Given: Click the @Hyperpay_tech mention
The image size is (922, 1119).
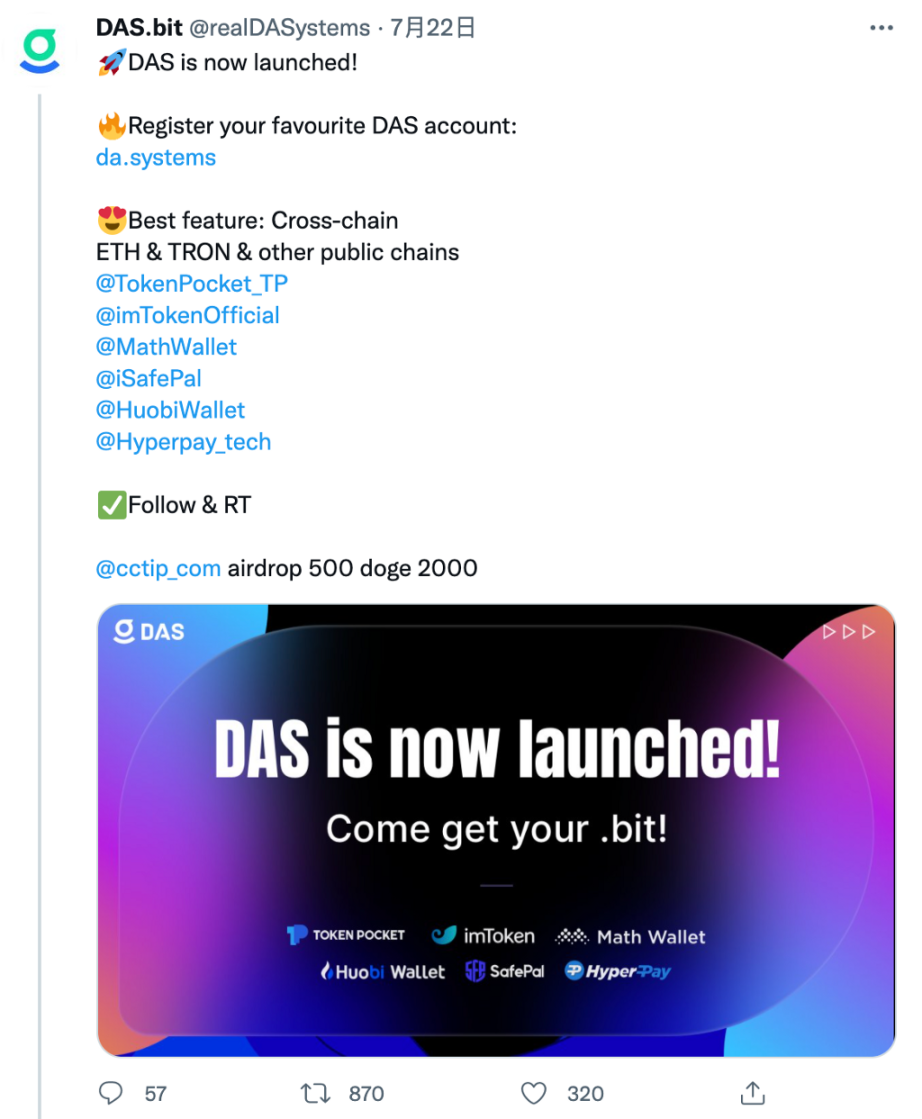Looking at the screenshot, I should tap(183, 441).
